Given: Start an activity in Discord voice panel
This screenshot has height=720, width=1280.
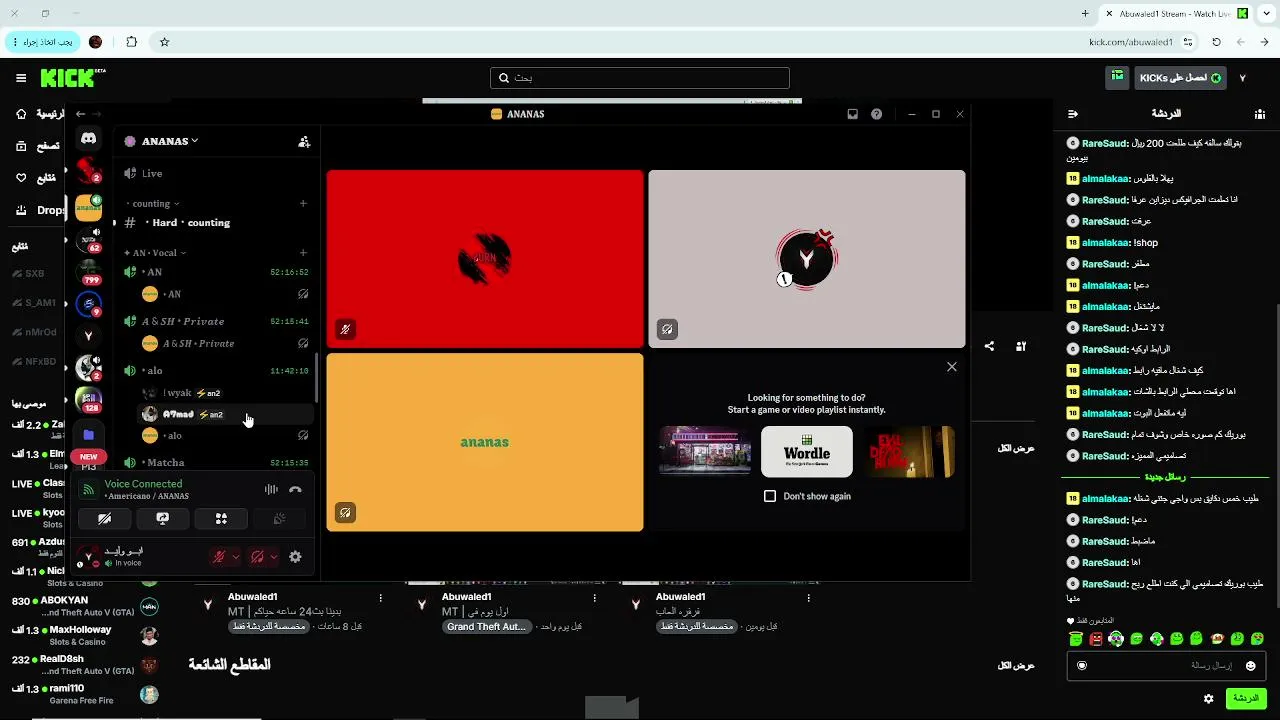Looking at the screenshot, I should pos(221,518).
